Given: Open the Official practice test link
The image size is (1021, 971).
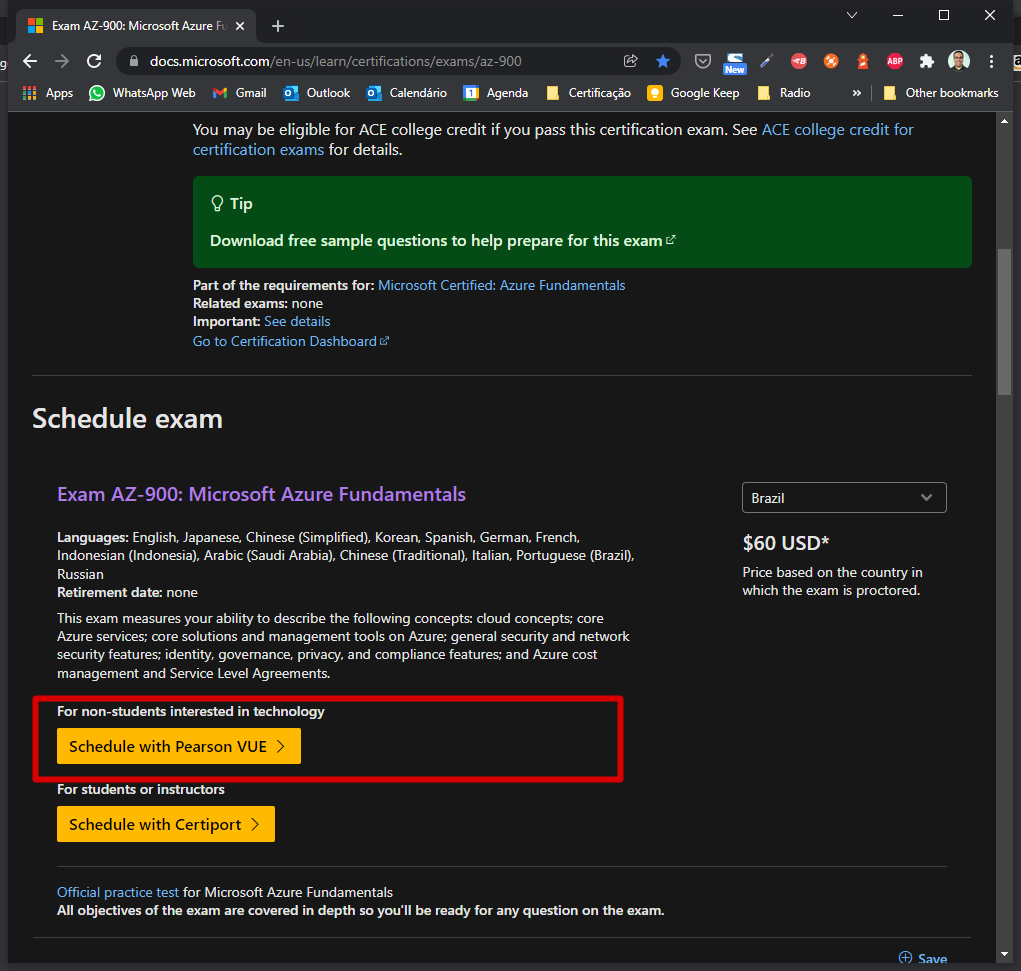Looking at the screenshot, I should coord(117,892).
